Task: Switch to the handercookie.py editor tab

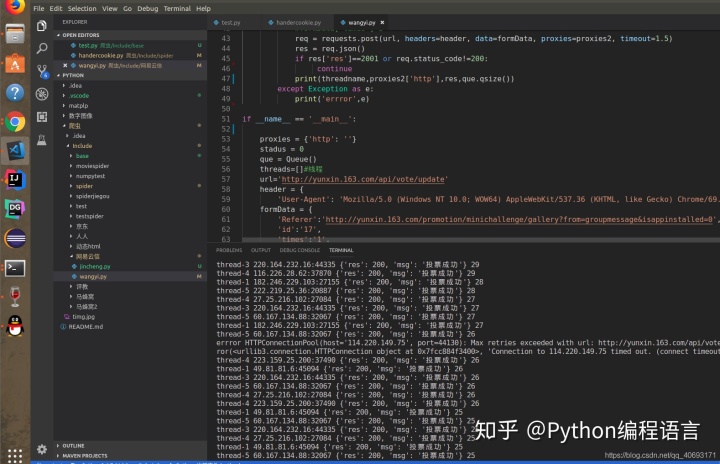Action: [x=298, y=23]
